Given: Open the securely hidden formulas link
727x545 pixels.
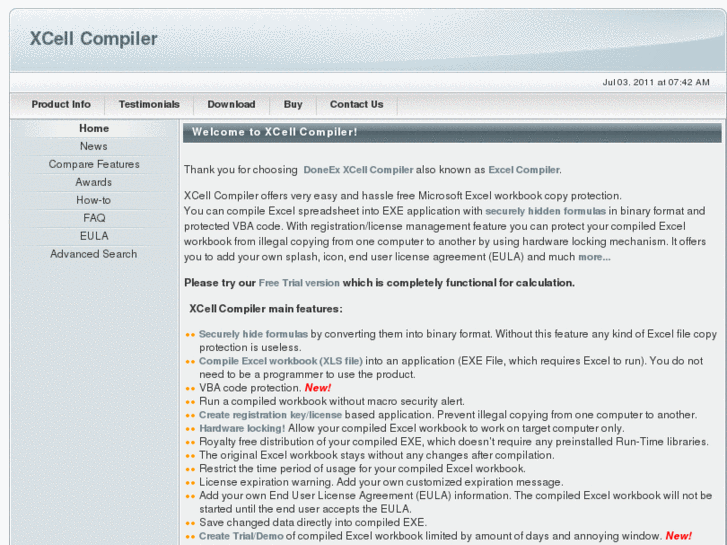Looking at the screenshot, I should (x=545, y=211).
